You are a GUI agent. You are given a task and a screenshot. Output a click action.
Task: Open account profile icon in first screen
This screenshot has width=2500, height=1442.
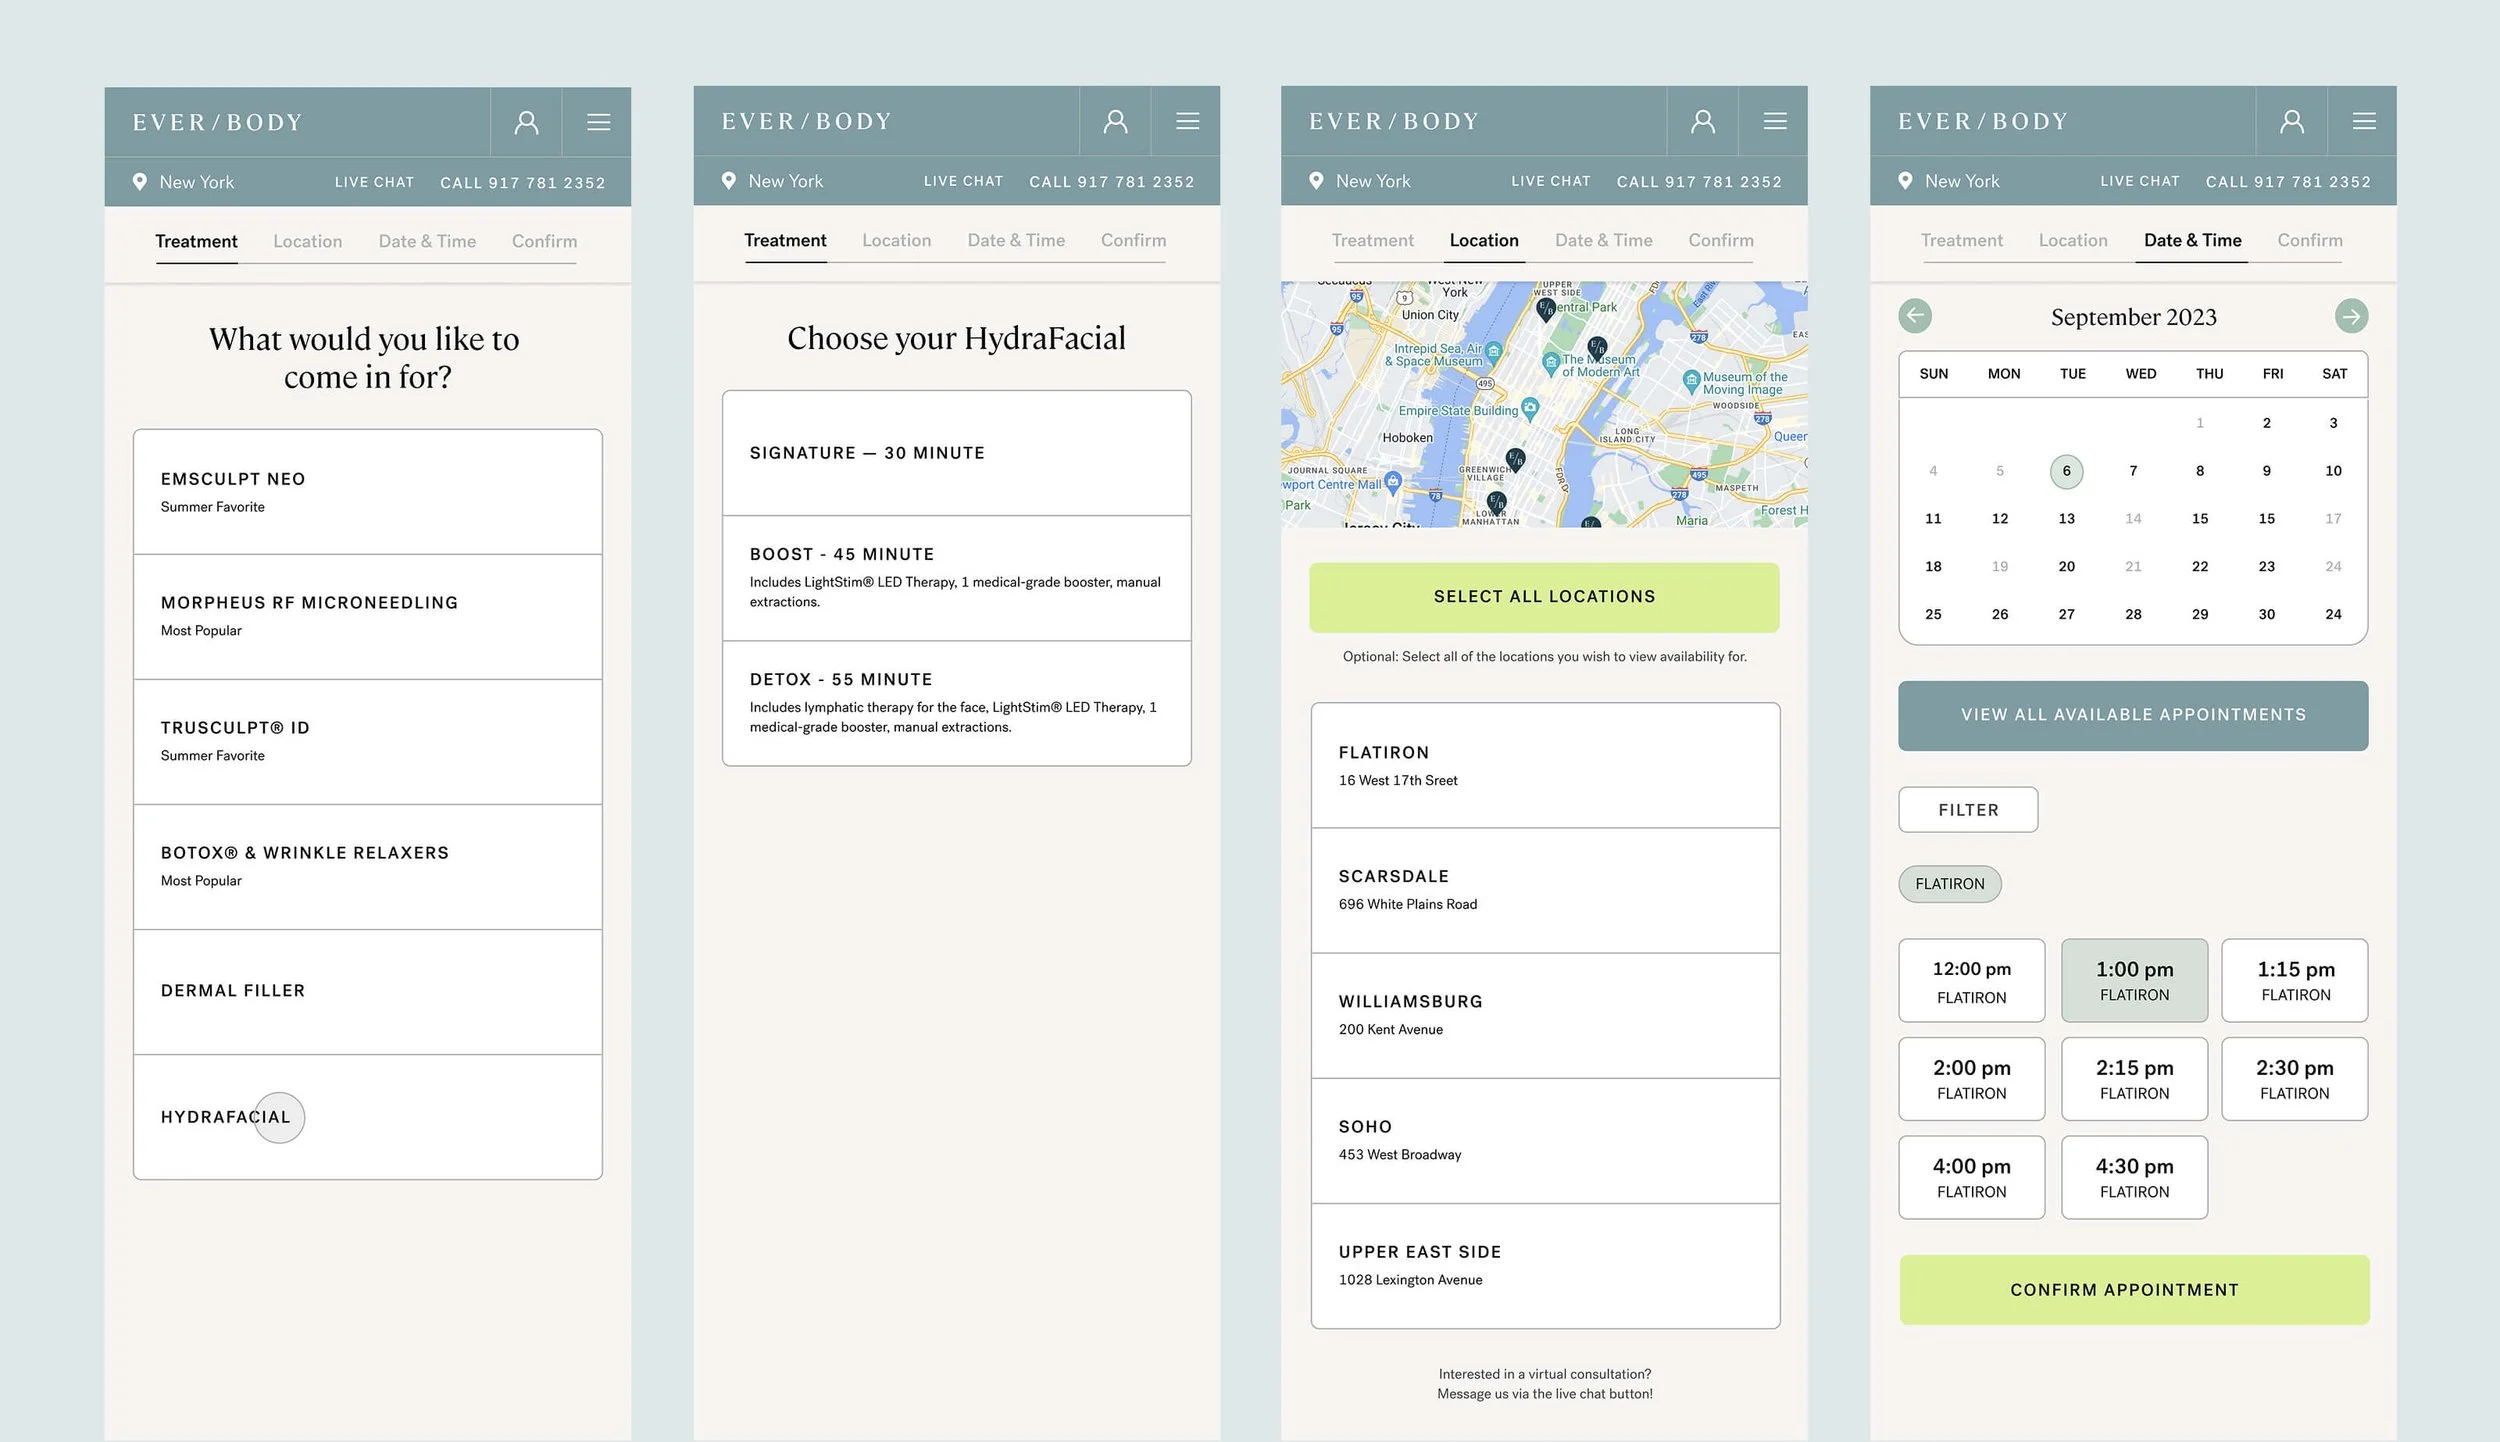(x=526, y=122)
